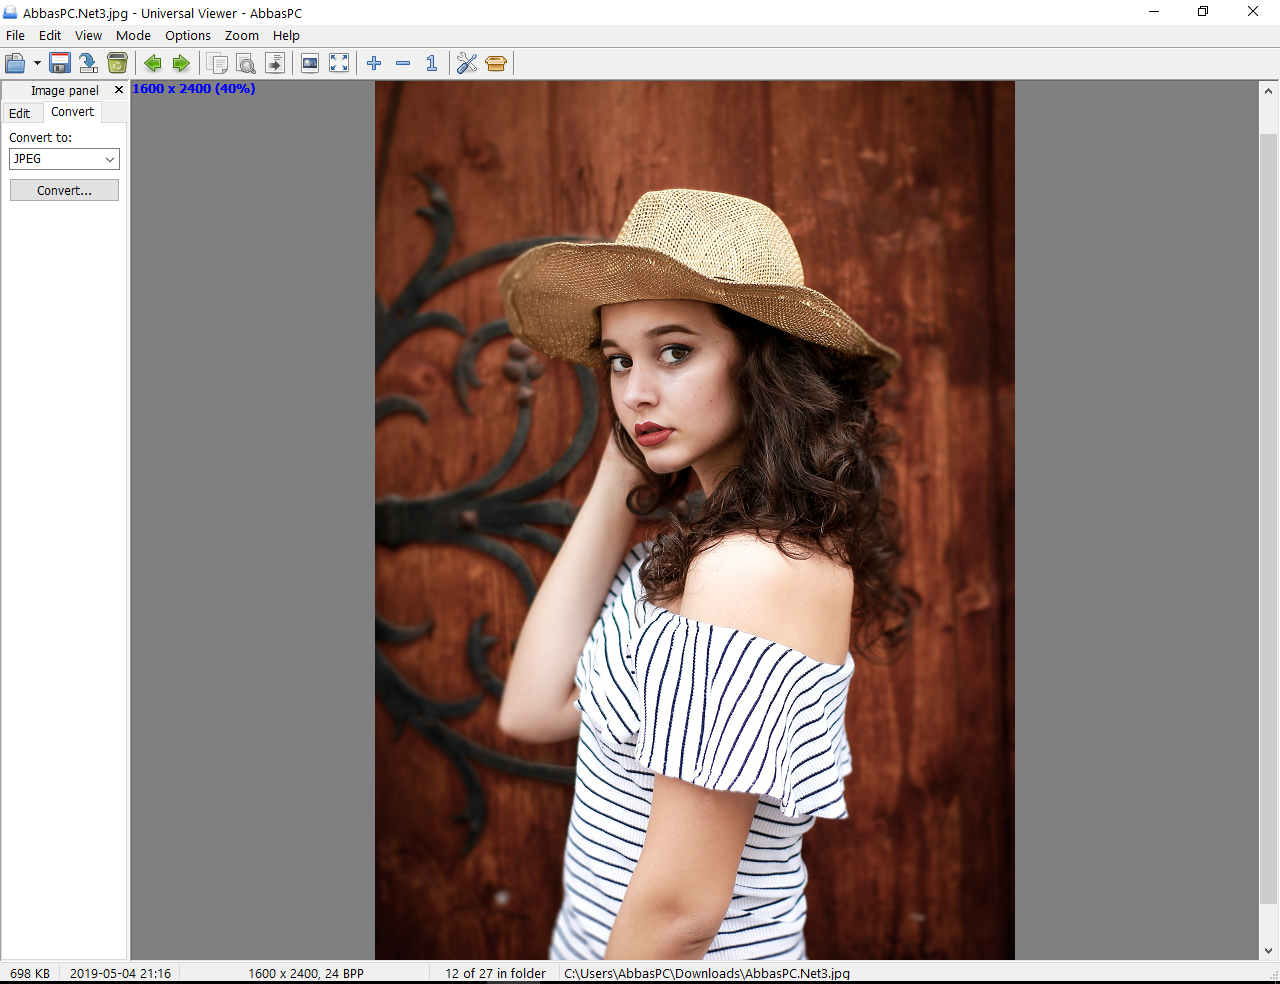The image size is (1280, 984).
Task: Click '698 KB' in status bar
Action: [30, 973]
